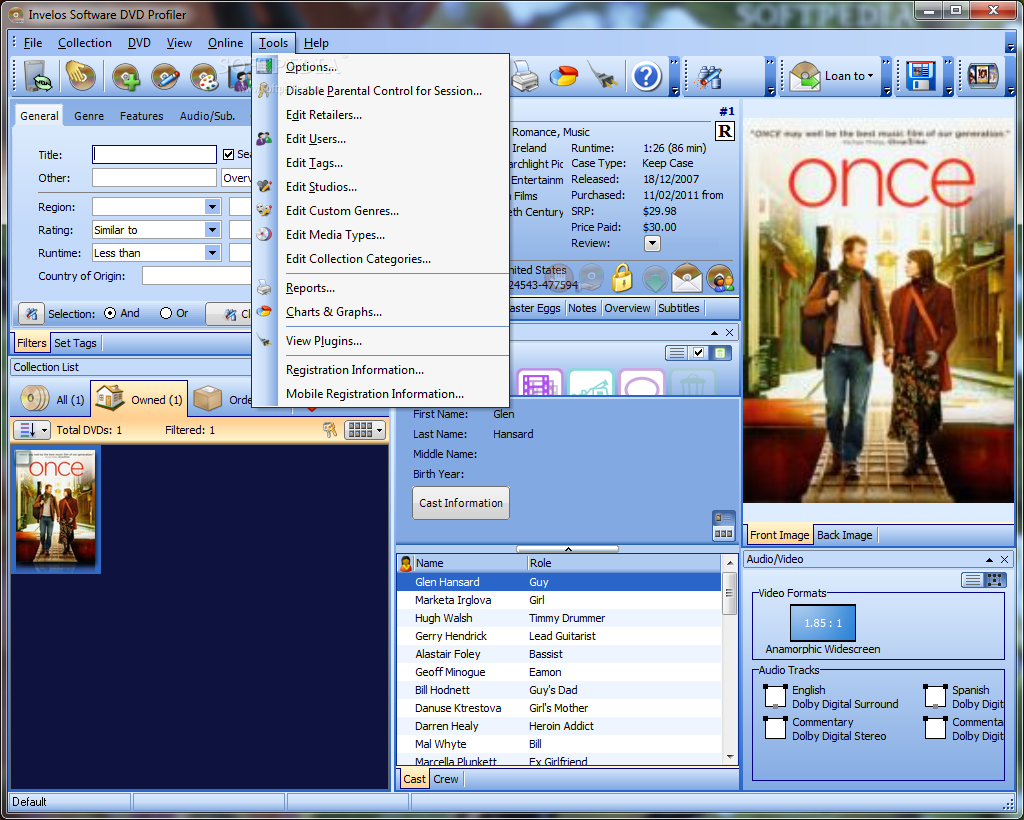
Task: Click the disc with two users icon
Action: point(720,278)
